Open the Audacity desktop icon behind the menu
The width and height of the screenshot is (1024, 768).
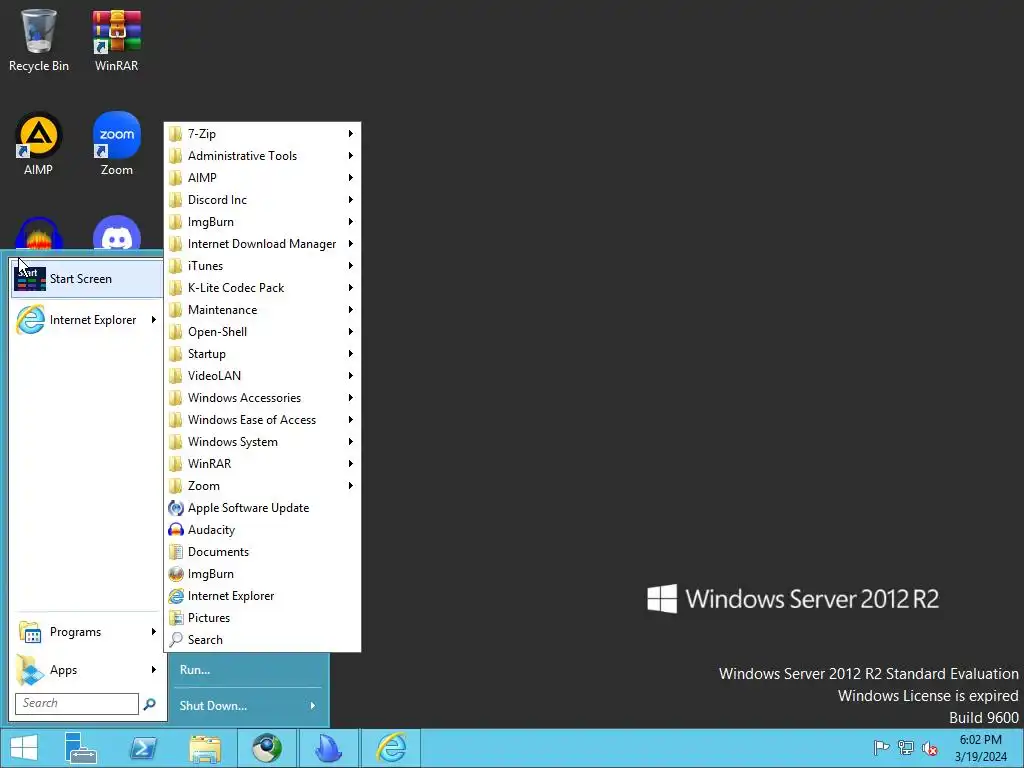39,234
